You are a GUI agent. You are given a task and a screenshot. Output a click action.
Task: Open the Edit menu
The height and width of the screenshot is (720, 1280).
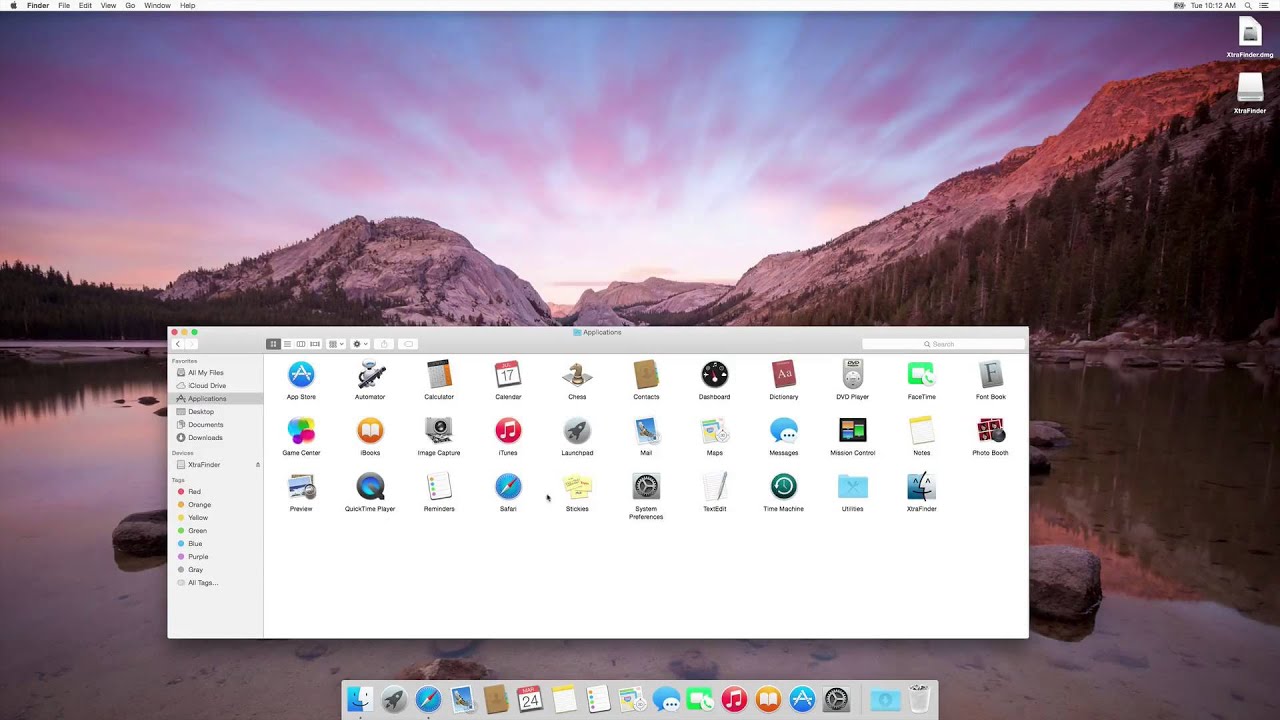pyautogui.click(x=85, y=6)
